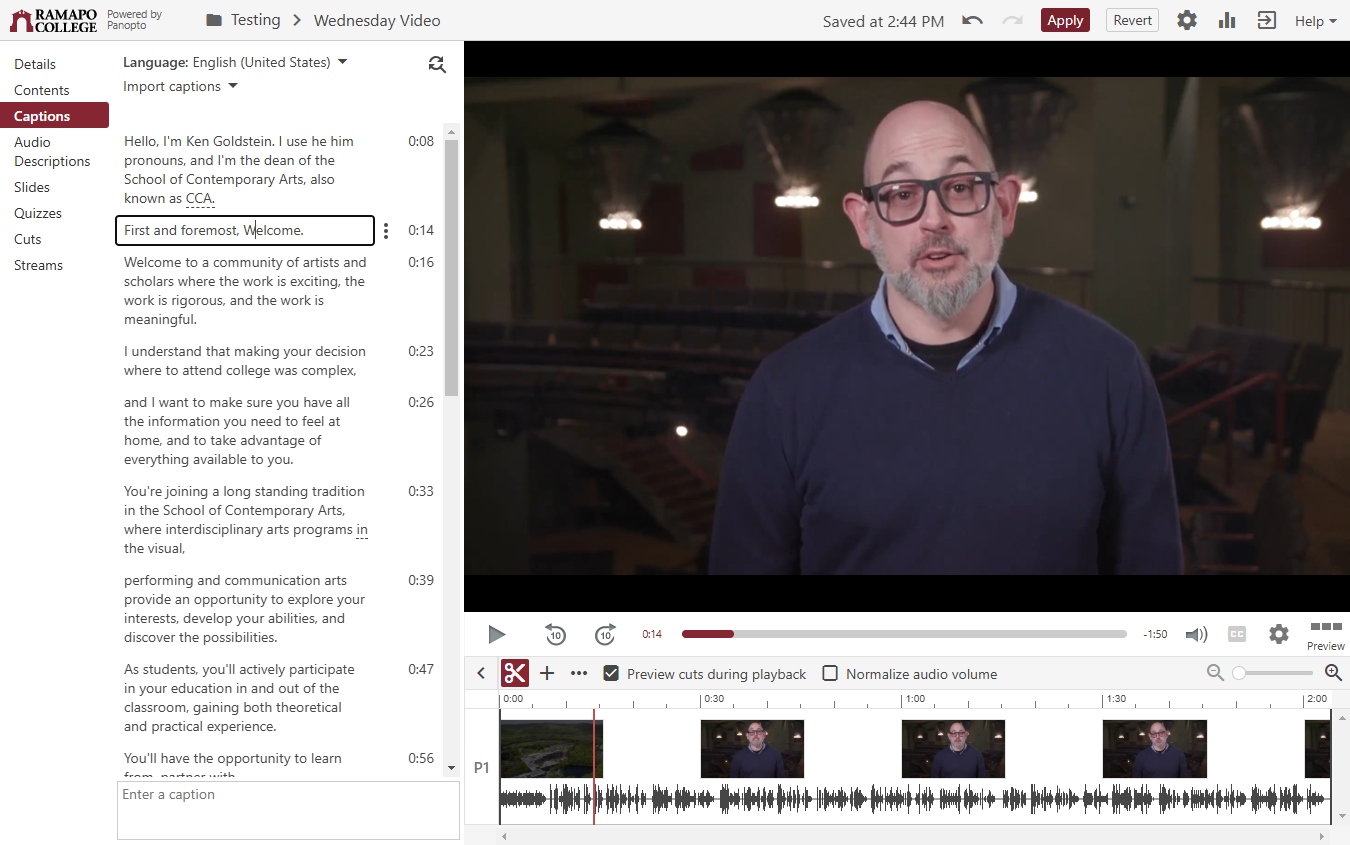Click the 0:08 caption timestamp
1350x845 pixels.
(x=421, y=141)
